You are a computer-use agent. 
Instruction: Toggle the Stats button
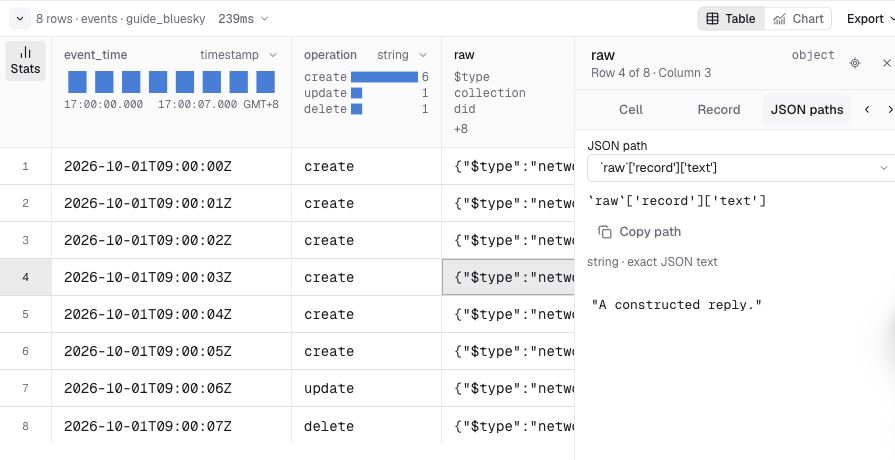pyautogui.click(x=25, y=60)
